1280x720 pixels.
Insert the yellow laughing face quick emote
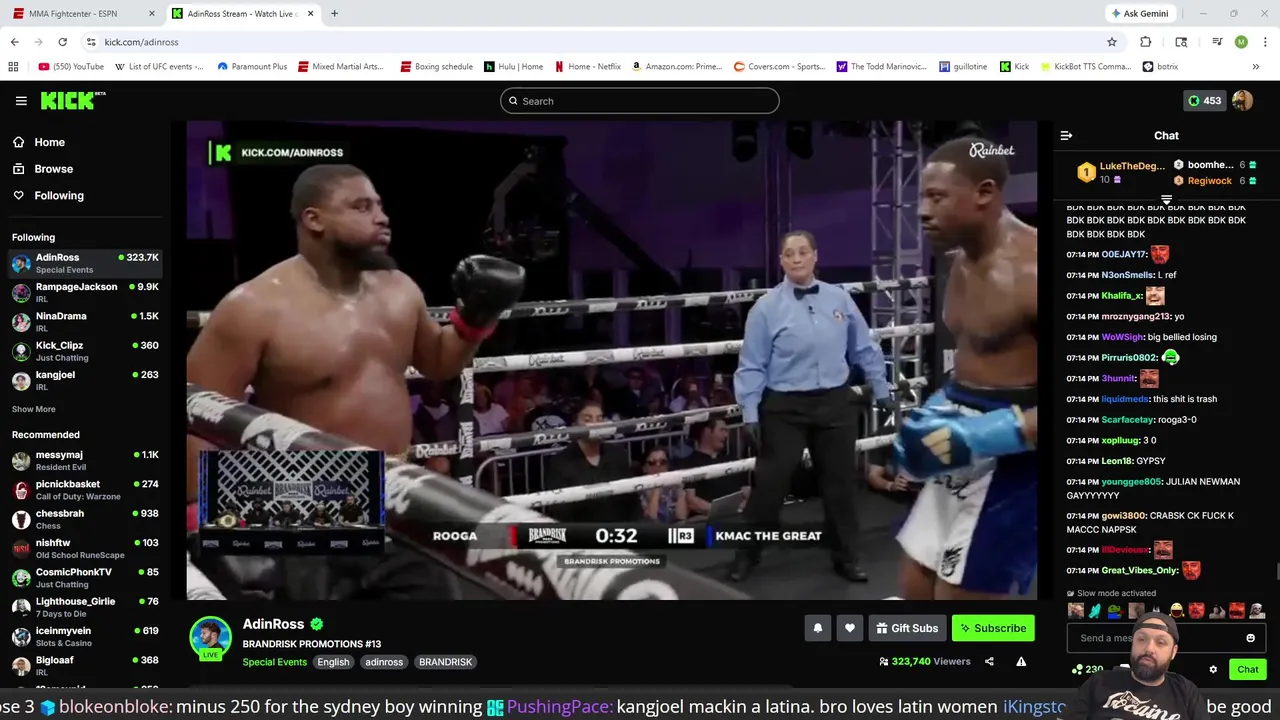tap(1176, 611)
